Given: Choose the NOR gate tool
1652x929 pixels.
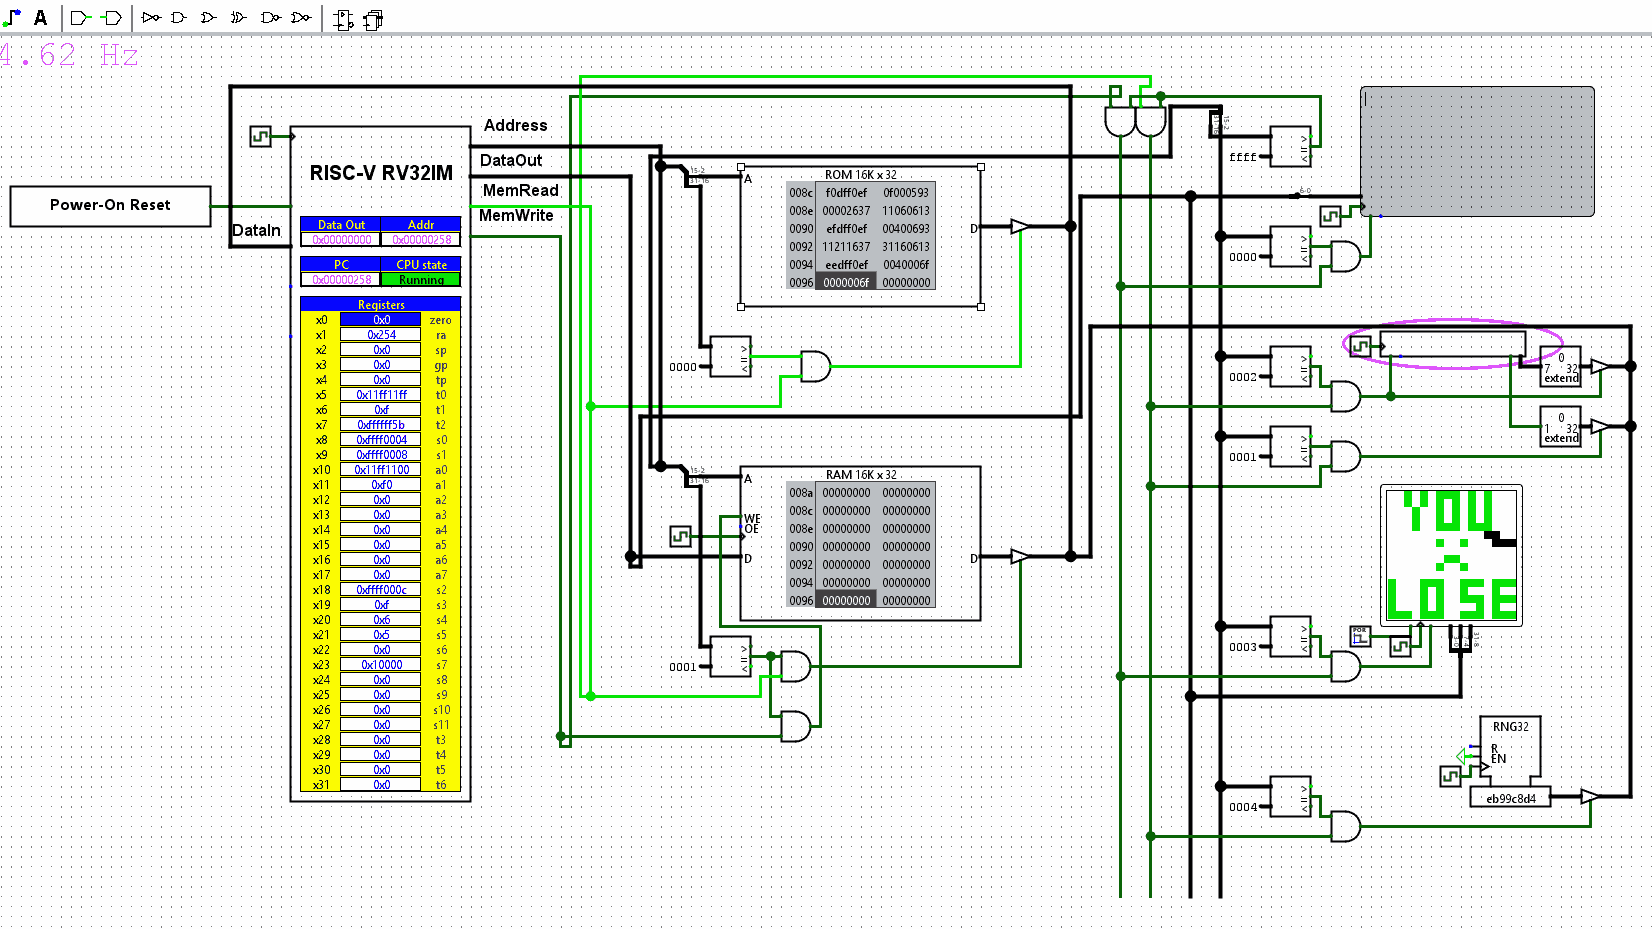Looking at the screenshot, I should (x=300, y=17).
